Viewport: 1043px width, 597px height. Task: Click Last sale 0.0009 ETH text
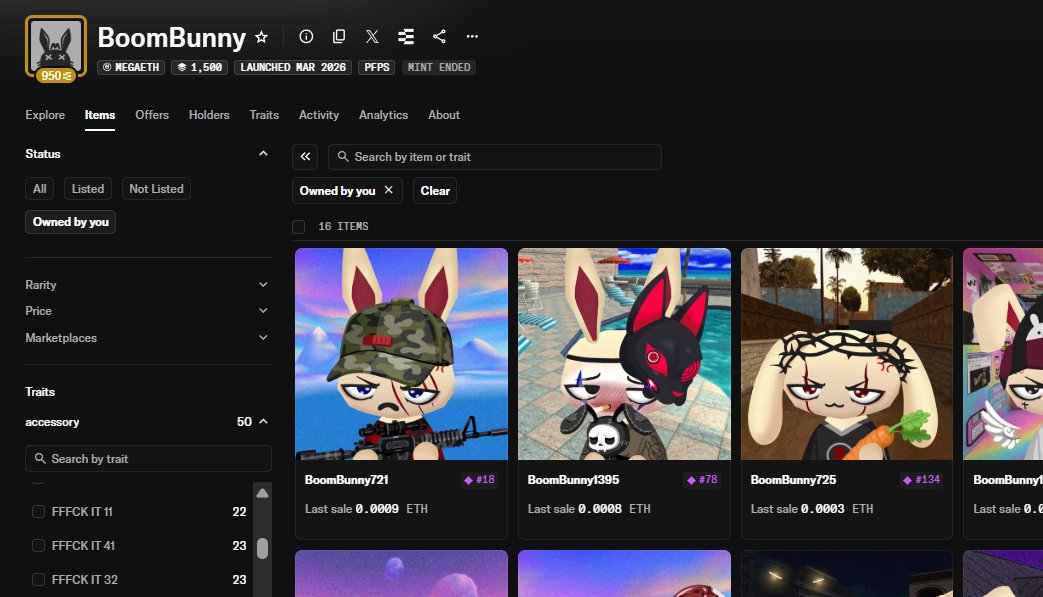[x=367, y=509]
